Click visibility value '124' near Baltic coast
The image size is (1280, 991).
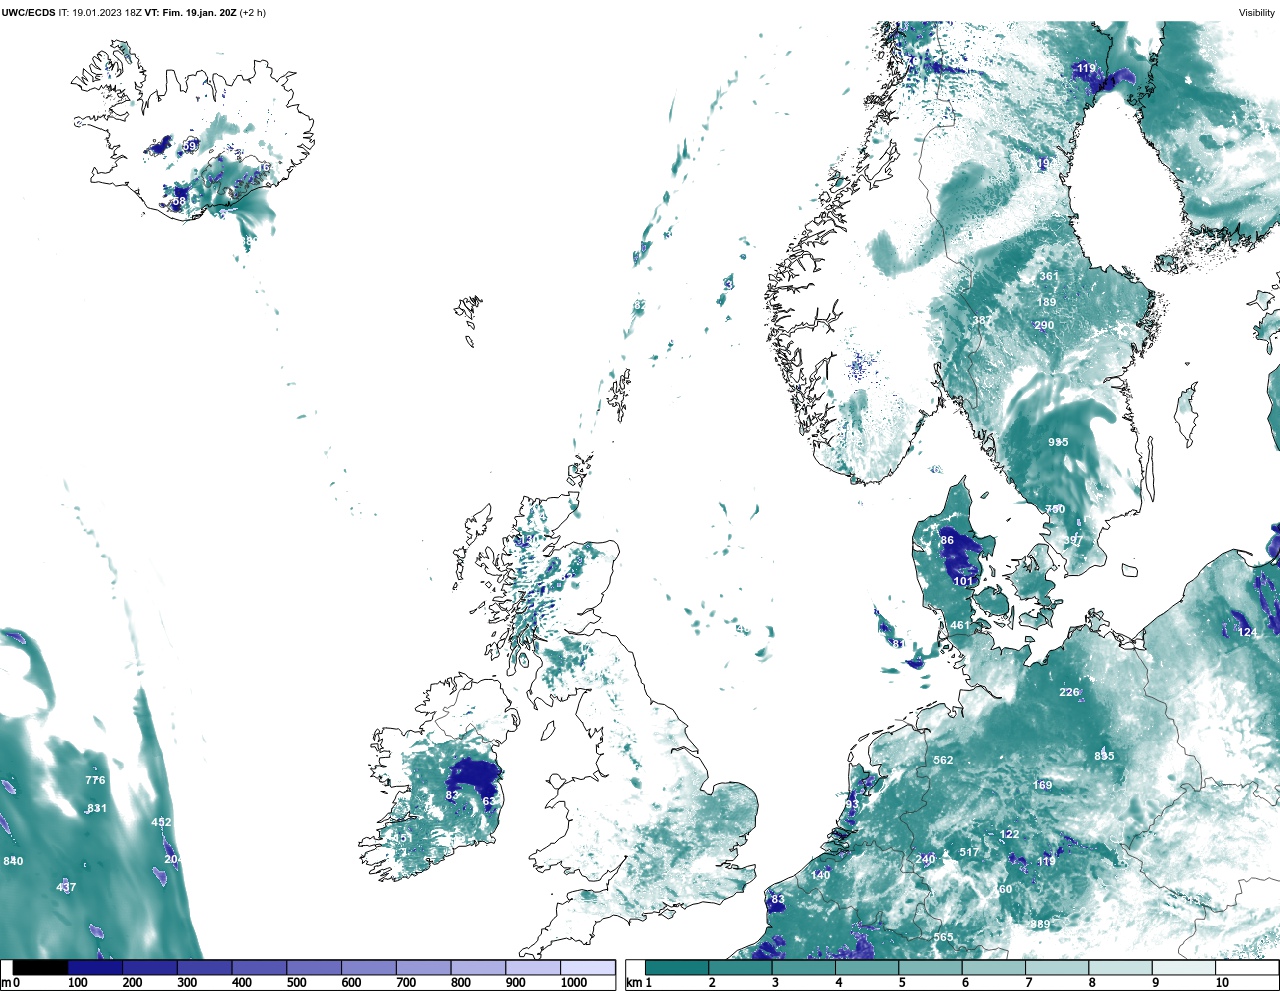point(1247,632)
